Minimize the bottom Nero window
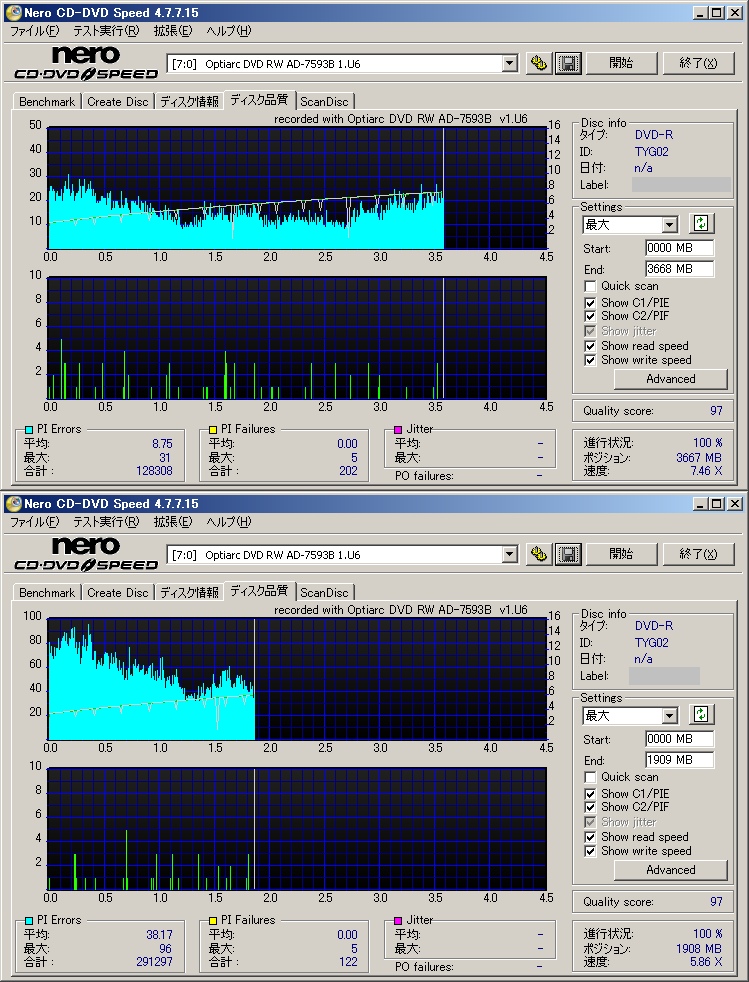This screenshot has width=749, height=982. (x=702, y=504)
